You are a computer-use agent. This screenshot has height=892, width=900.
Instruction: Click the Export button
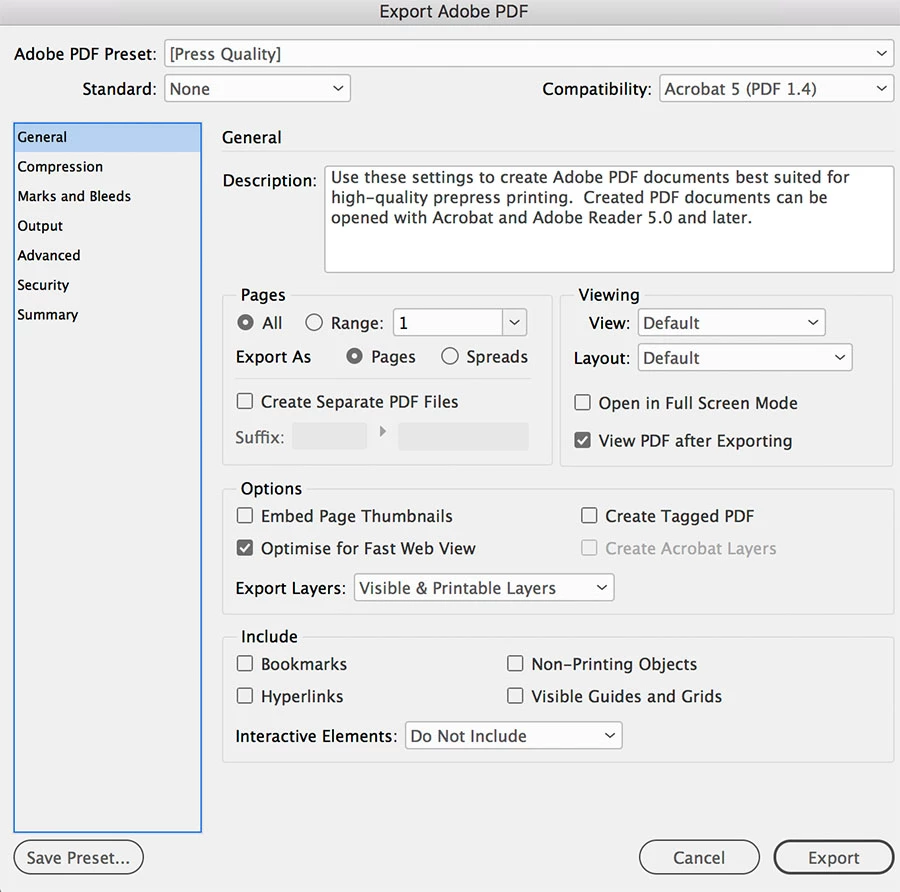pos(833,858)
